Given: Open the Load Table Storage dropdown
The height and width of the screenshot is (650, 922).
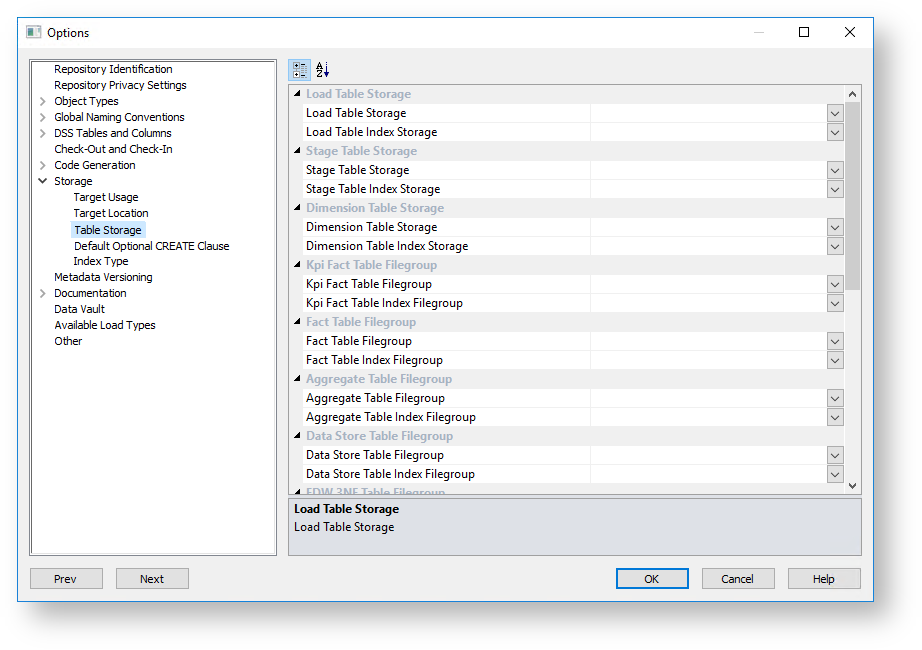Looking at the screenshot, I should point(835,113).
